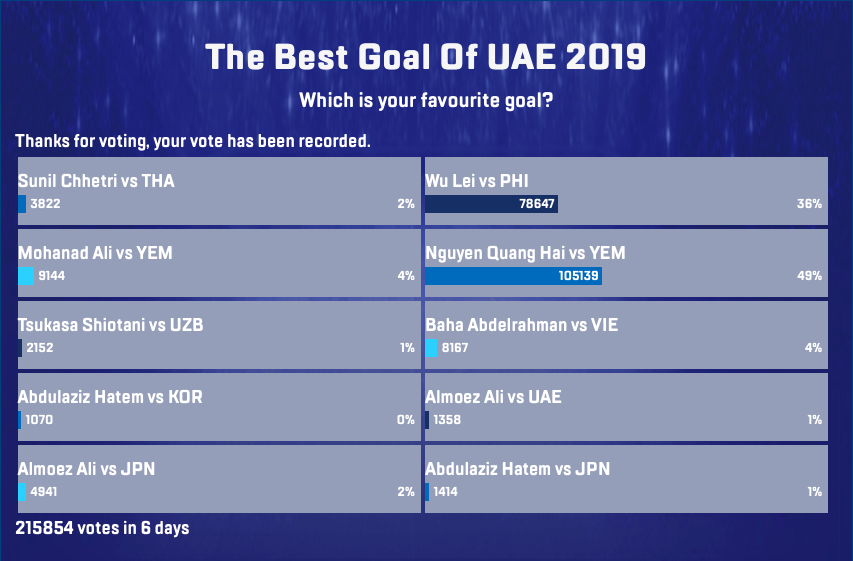This screenshot has width=853, height=561.
Task: Click the 8167 vote bar for Baha Abdelrahman
Action: coord(431,348)
